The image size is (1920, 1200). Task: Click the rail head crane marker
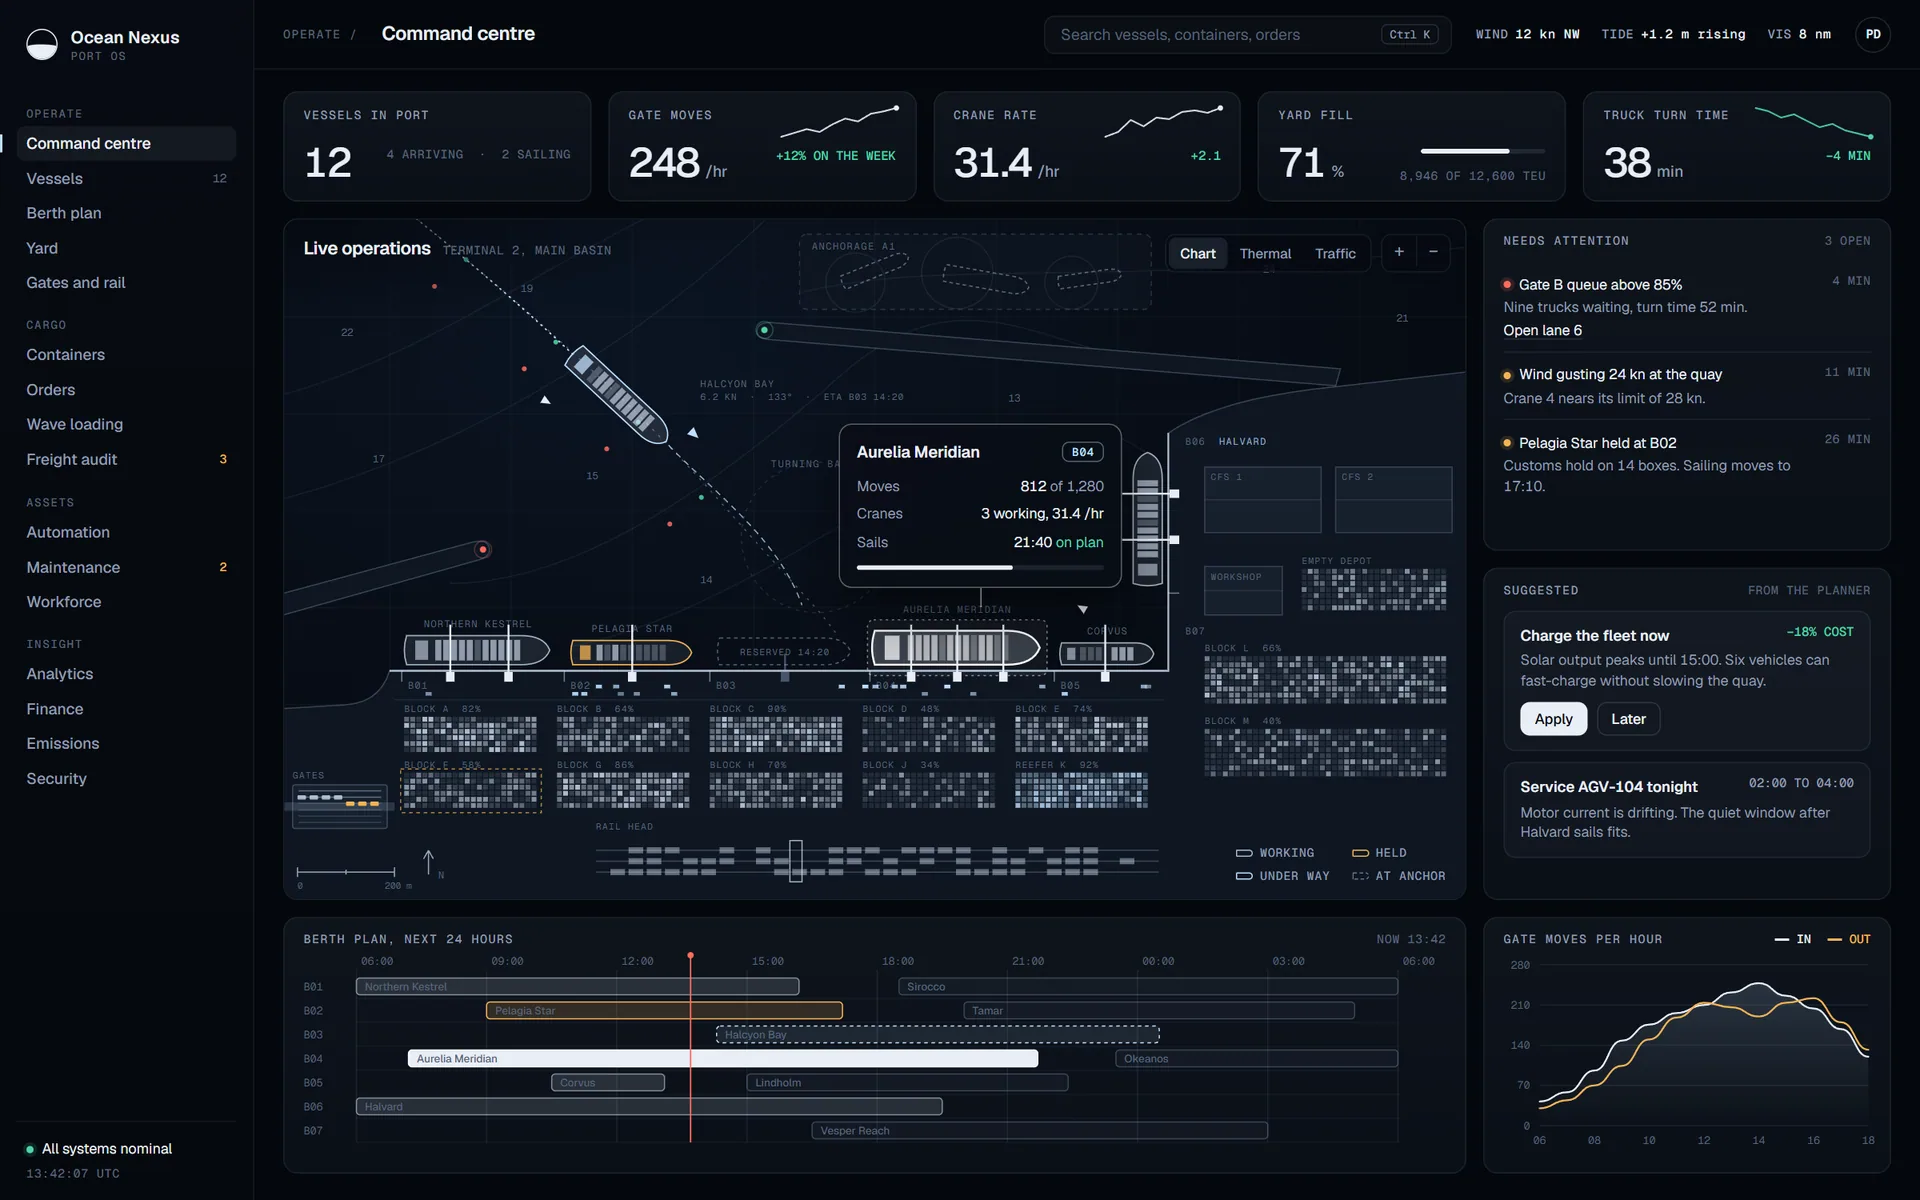tap(796, 861)
